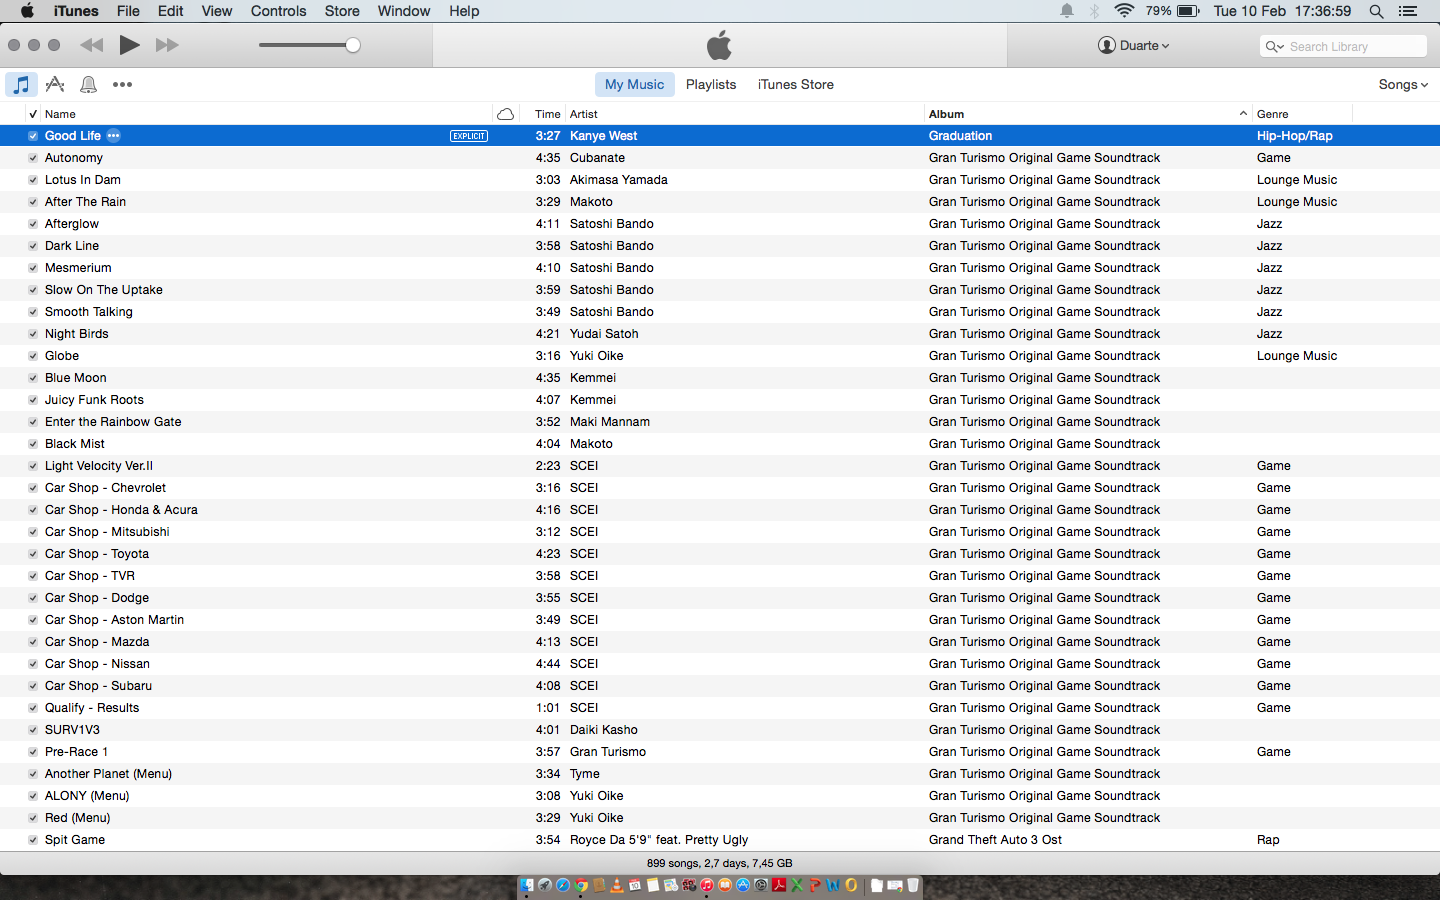This screenshot has height=900, width=1440.
Task: Open the Do Not Disturb bell menu icon
Action: [1067, 11]
